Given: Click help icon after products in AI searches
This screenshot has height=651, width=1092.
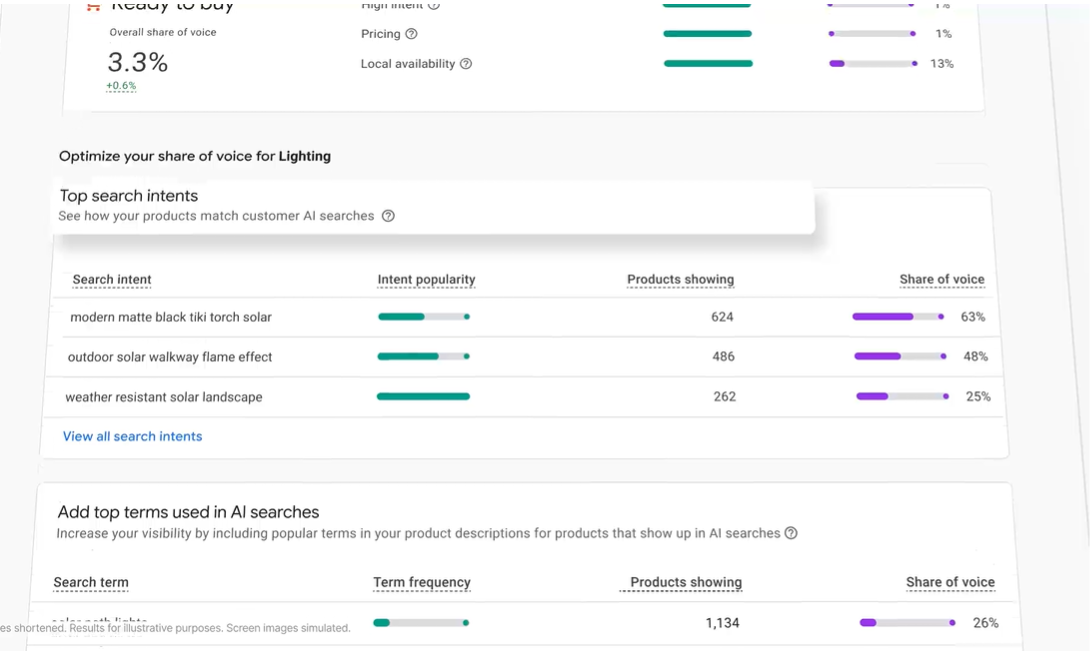Looking at the screenshot, I should click(791, 533).
